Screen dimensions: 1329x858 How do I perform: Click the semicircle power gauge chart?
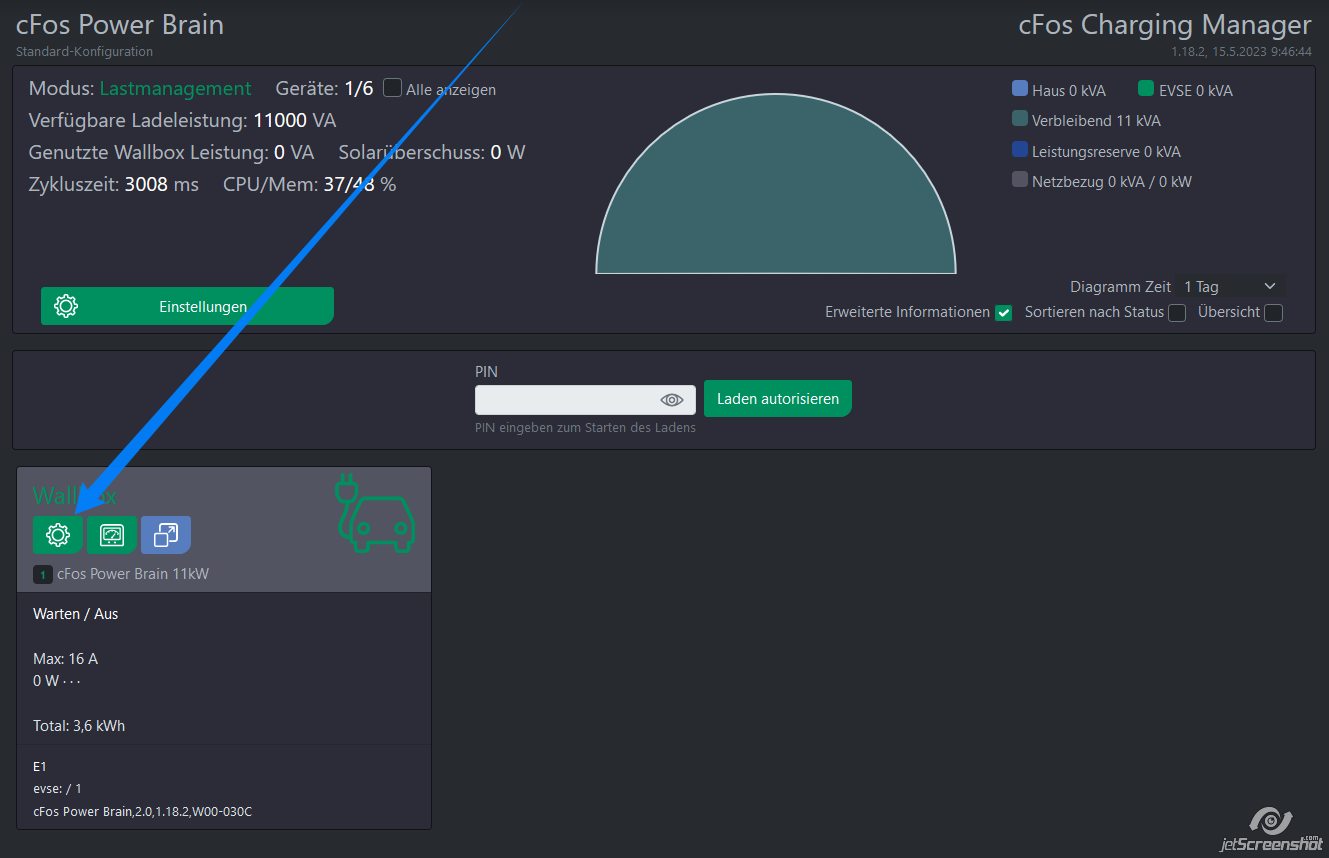coord(776,184)
